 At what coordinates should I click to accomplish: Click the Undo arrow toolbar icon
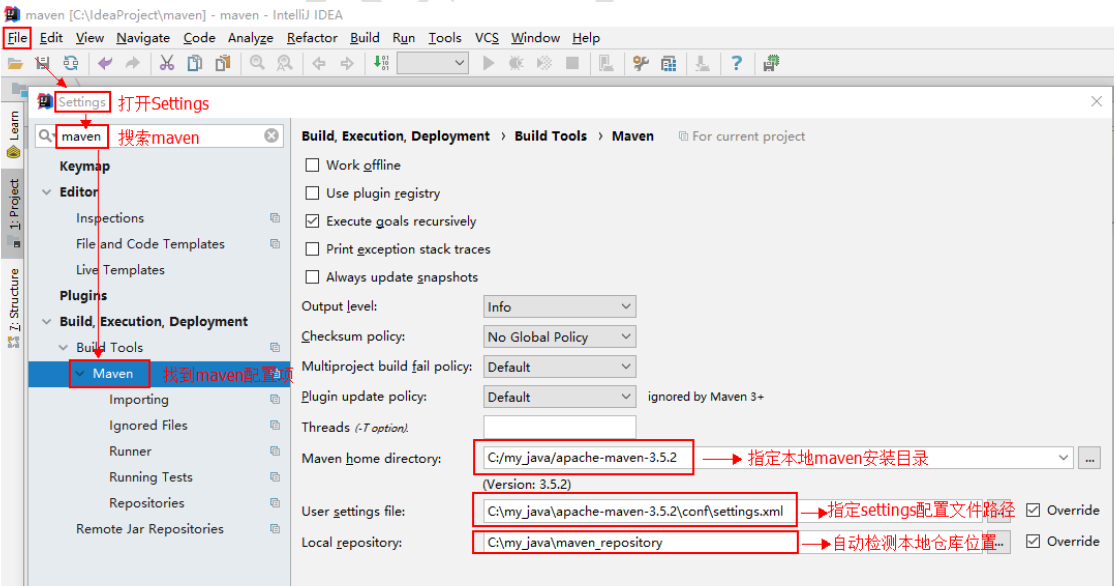click(x=105, y=63)
